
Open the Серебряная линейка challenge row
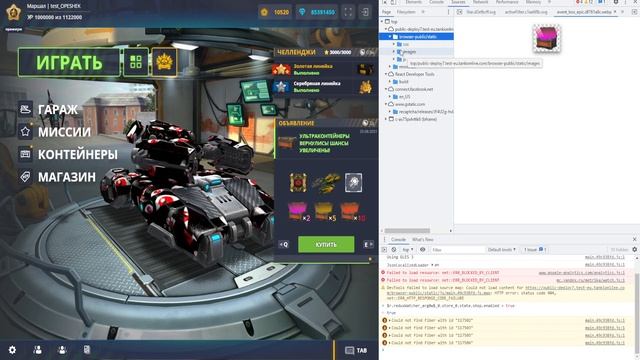pyautogui.click(x=325, y=87)
